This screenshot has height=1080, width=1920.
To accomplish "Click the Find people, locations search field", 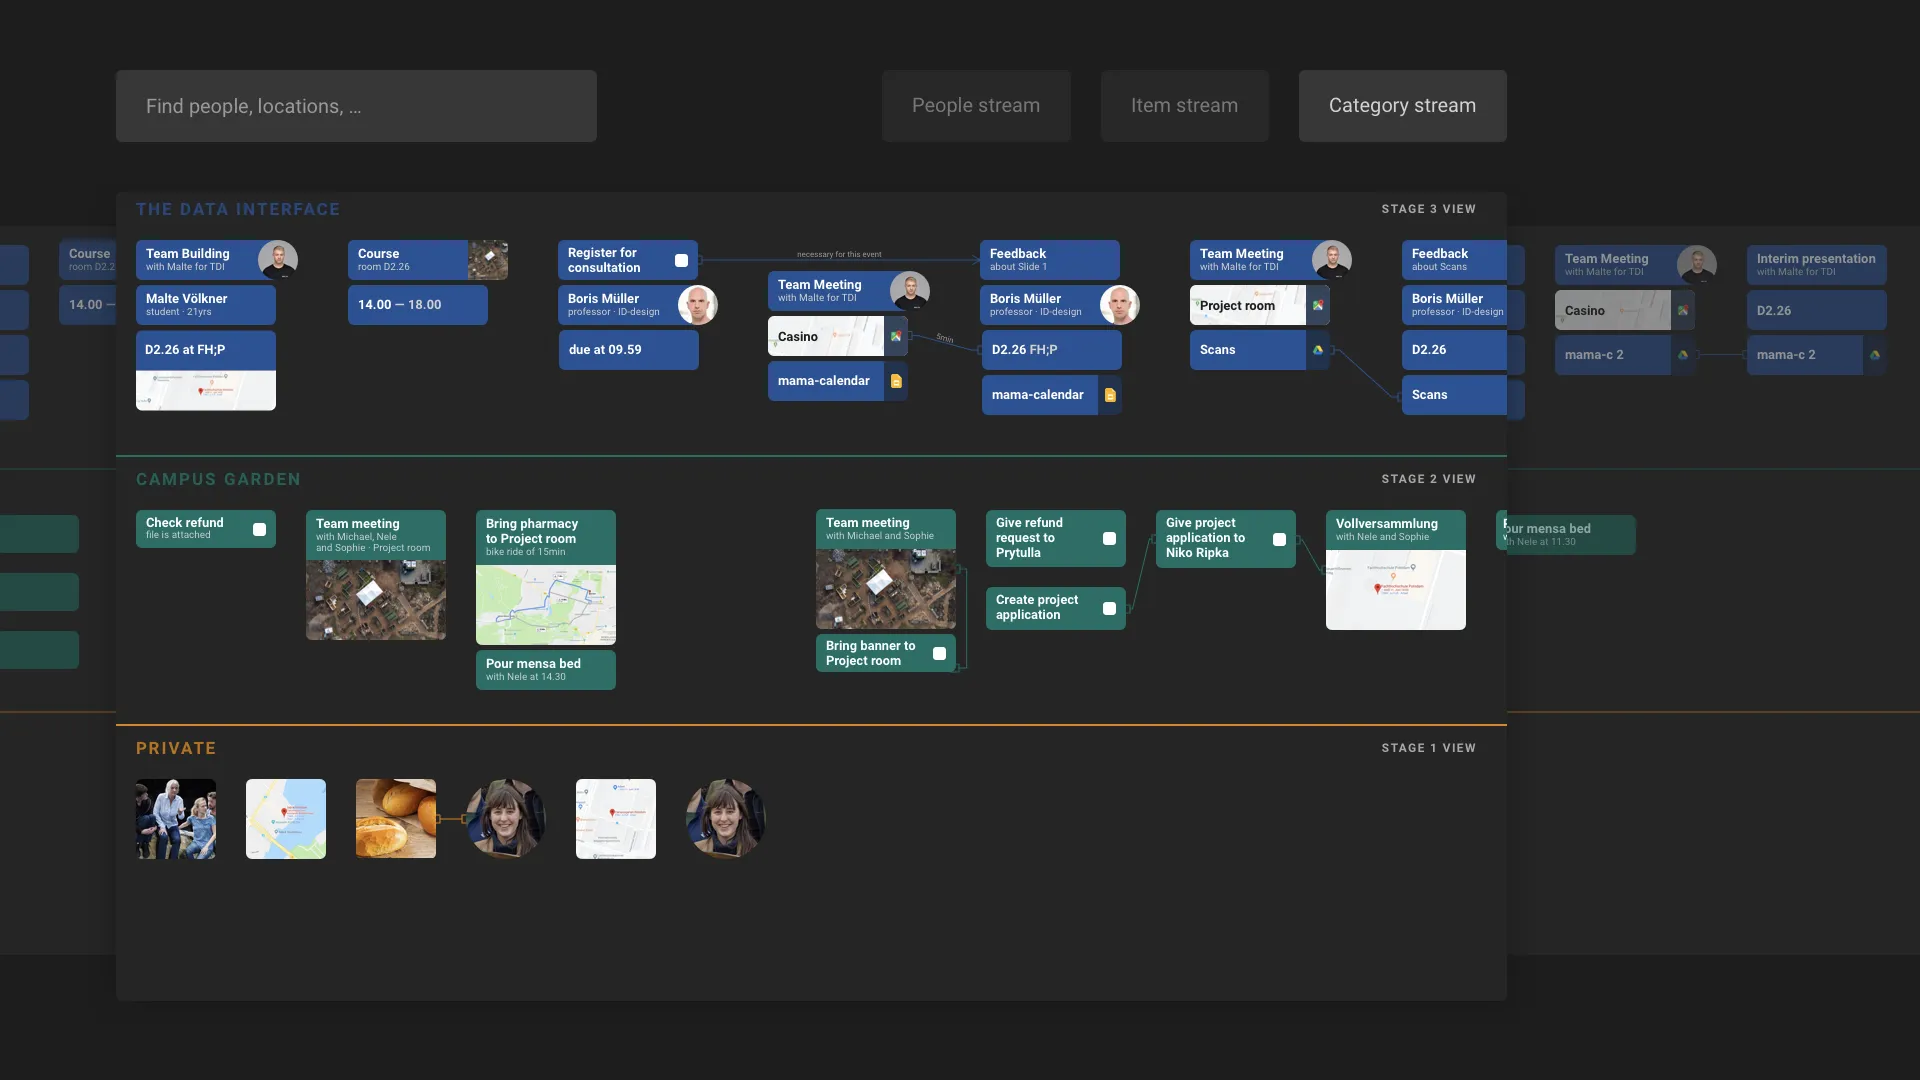I will 356,106.
